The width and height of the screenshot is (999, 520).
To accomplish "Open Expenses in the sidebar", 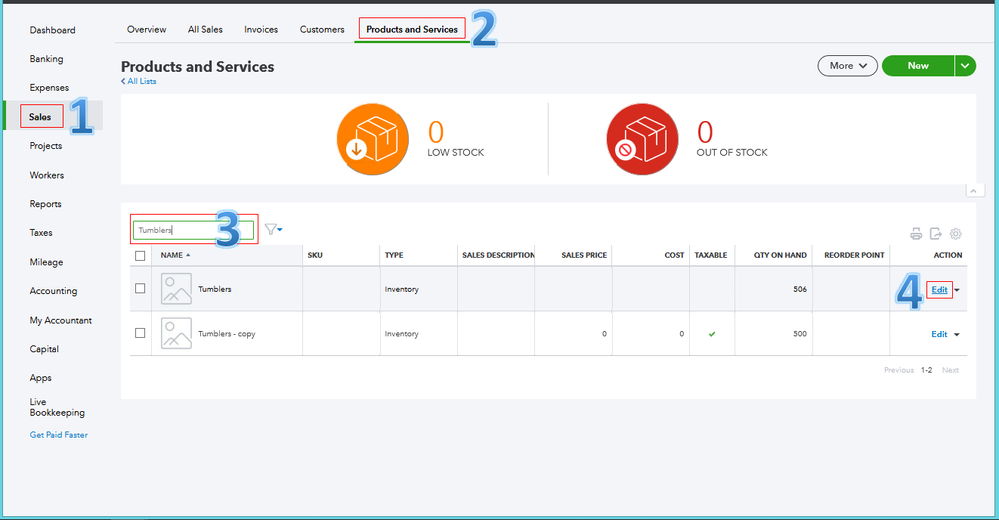I will 49,87.
